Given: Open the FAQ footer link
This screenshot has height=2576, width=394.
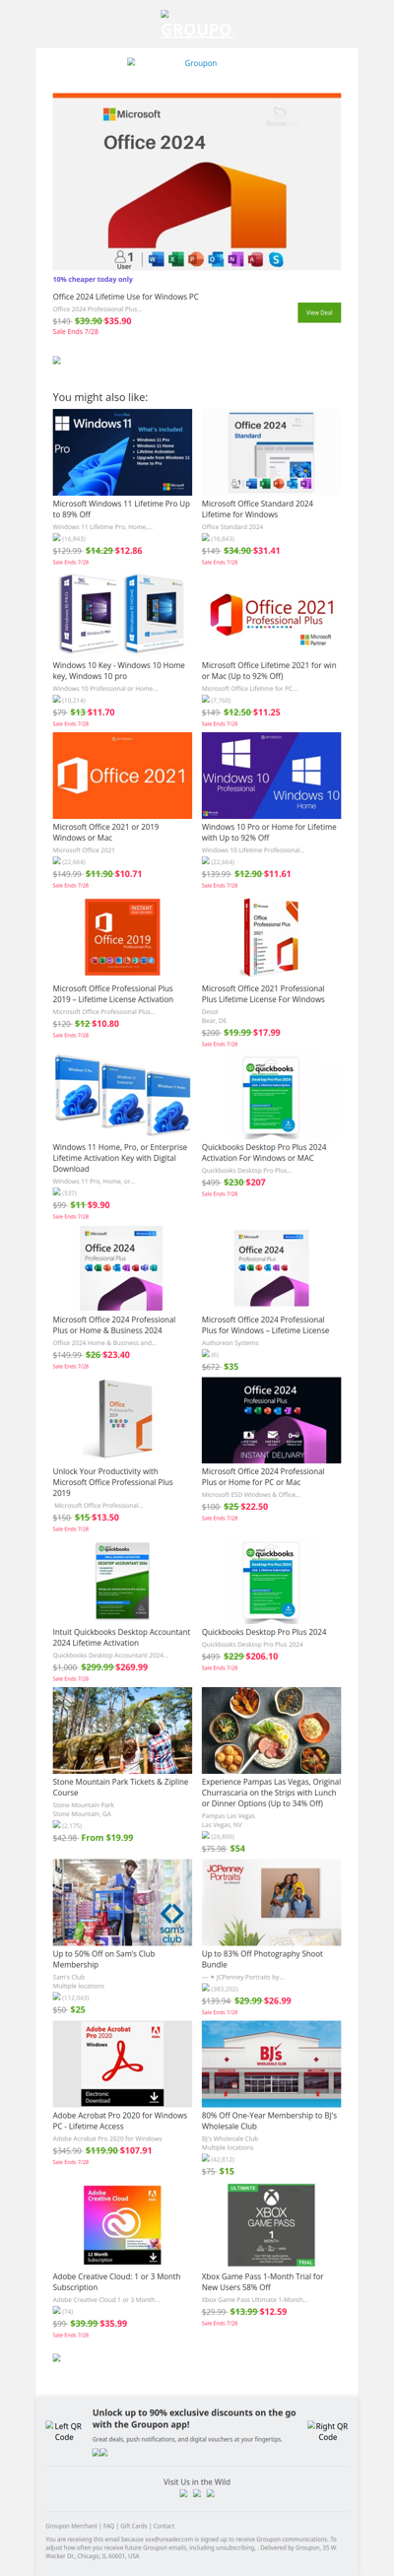Looking at the screenshot, I should pos(108,2526).
